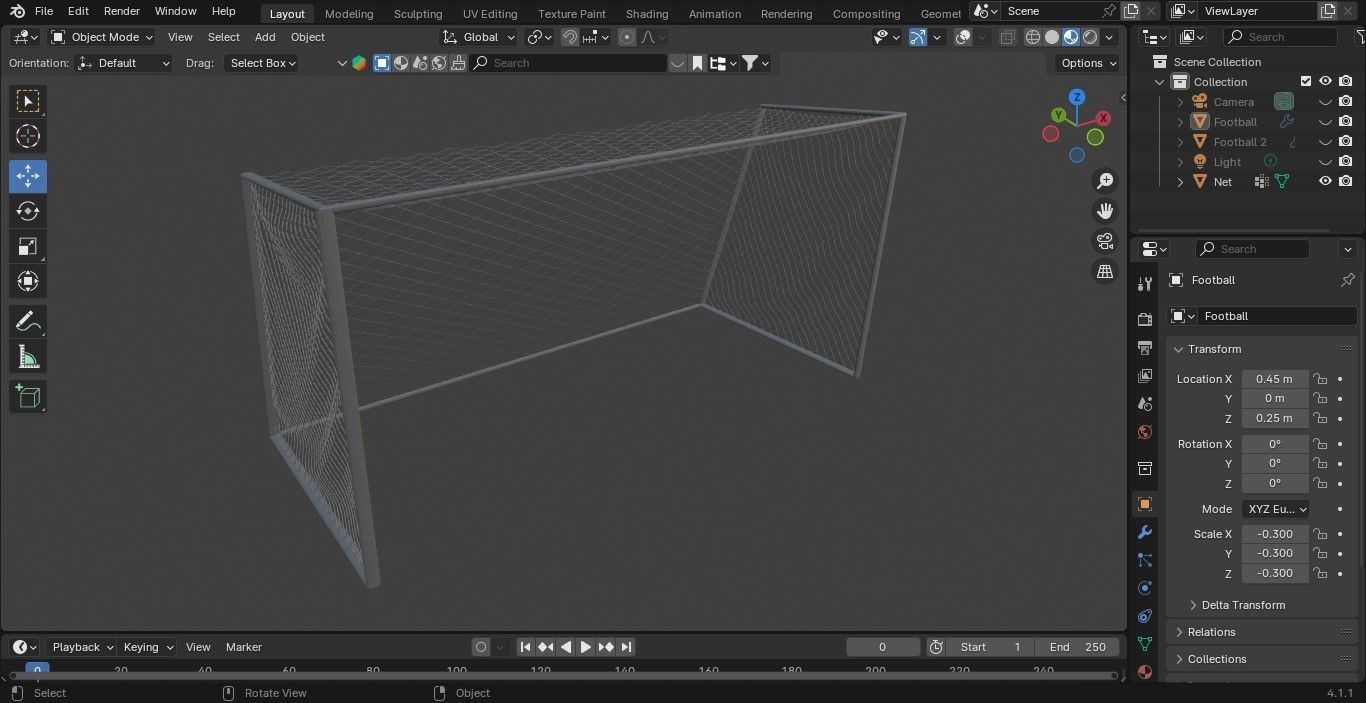The height and width of the screenshot is (703, 1366).
Task: Activate the Transform tool
Action: tap(28, 281)
